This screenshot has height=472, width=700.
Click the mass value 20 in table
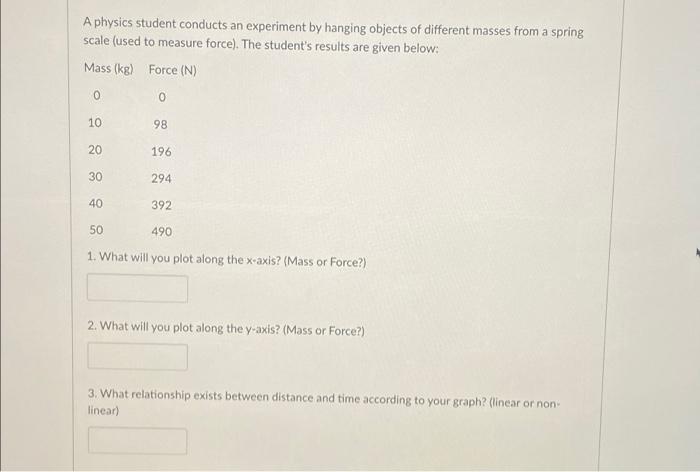coord(95,150)
